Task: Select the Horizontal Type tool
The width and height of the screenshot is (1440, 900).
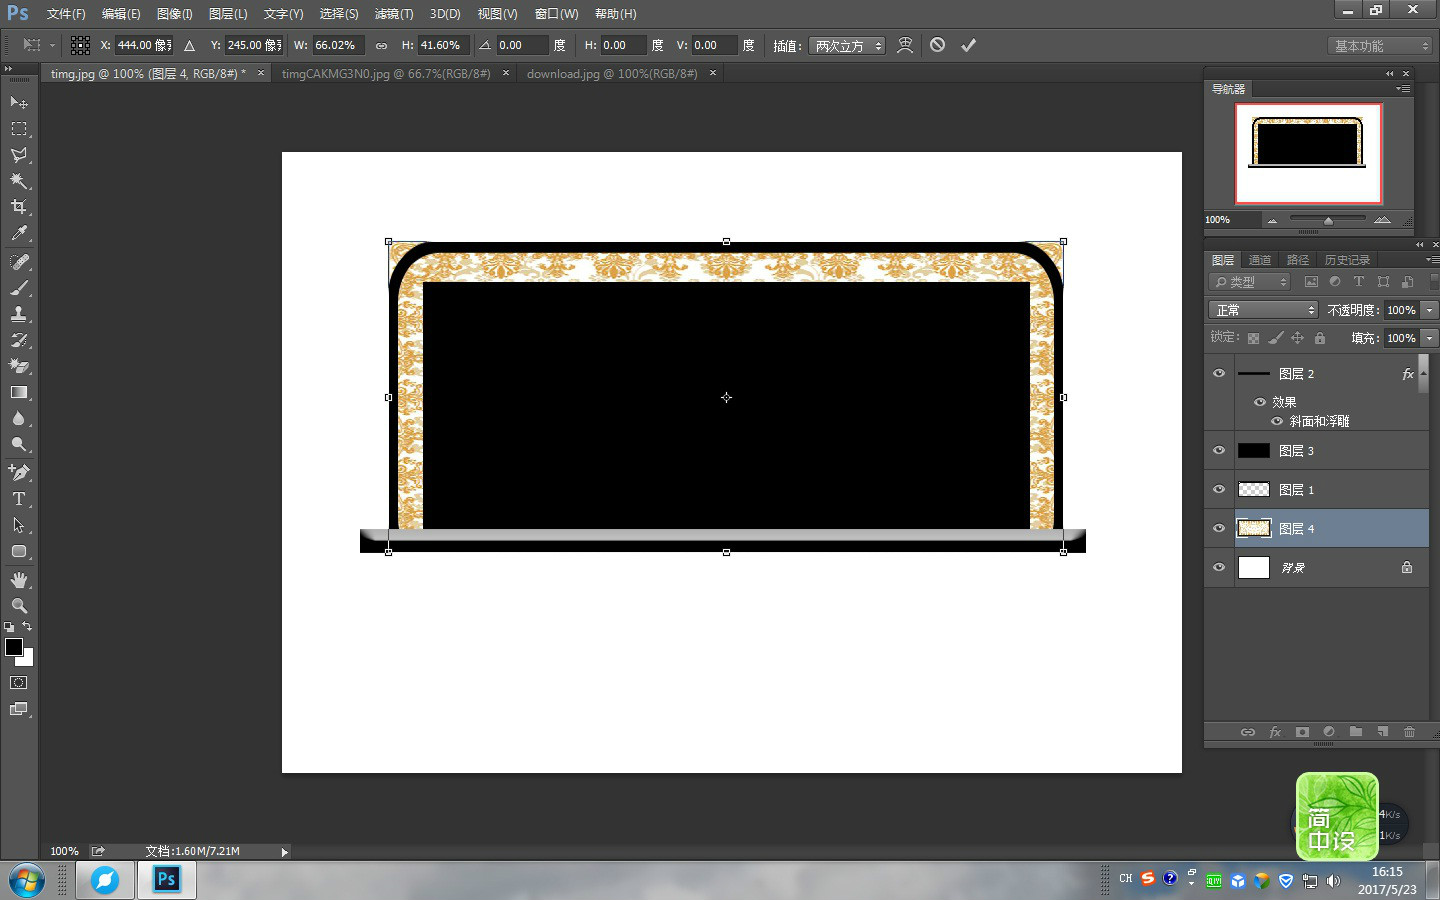Action: pyautogui.click(x=19, y=498)
